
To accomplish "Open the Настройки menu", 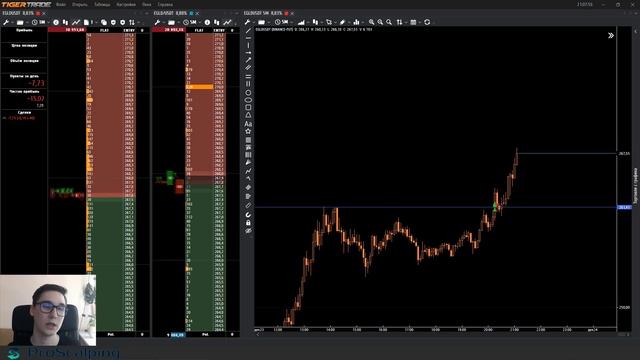I will click(126, 4).
